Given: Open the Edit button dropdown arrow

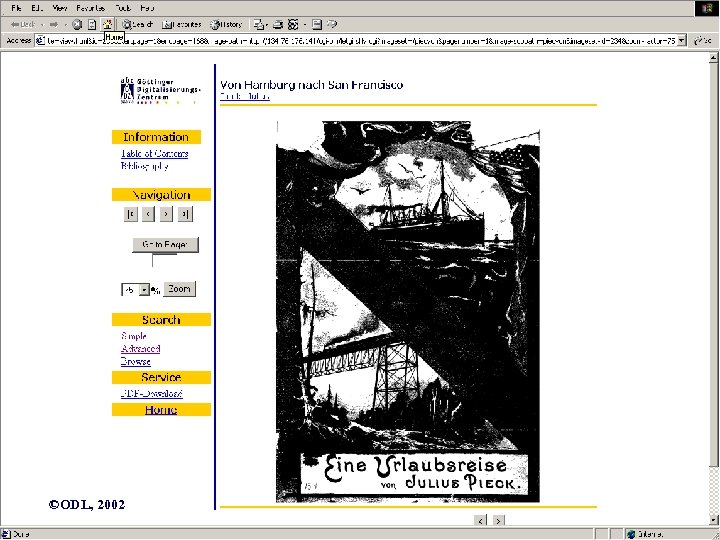Looking at the screenshot, I should pos(304,24).
